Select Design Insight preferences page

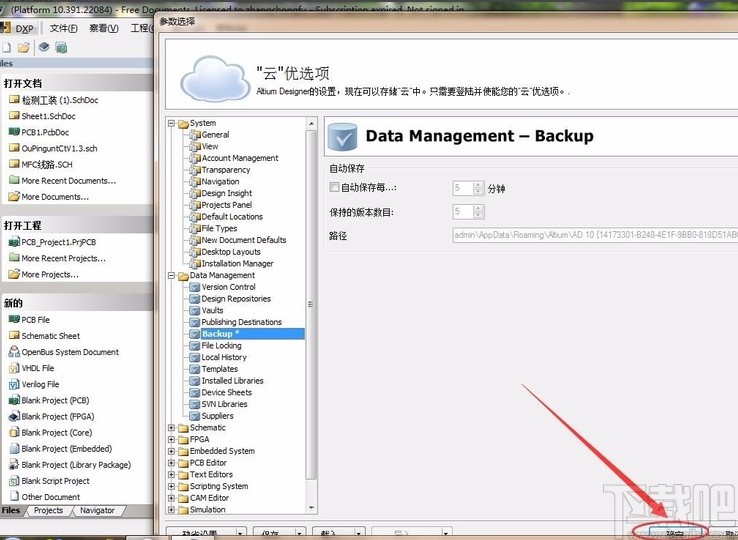coord(226,193)
